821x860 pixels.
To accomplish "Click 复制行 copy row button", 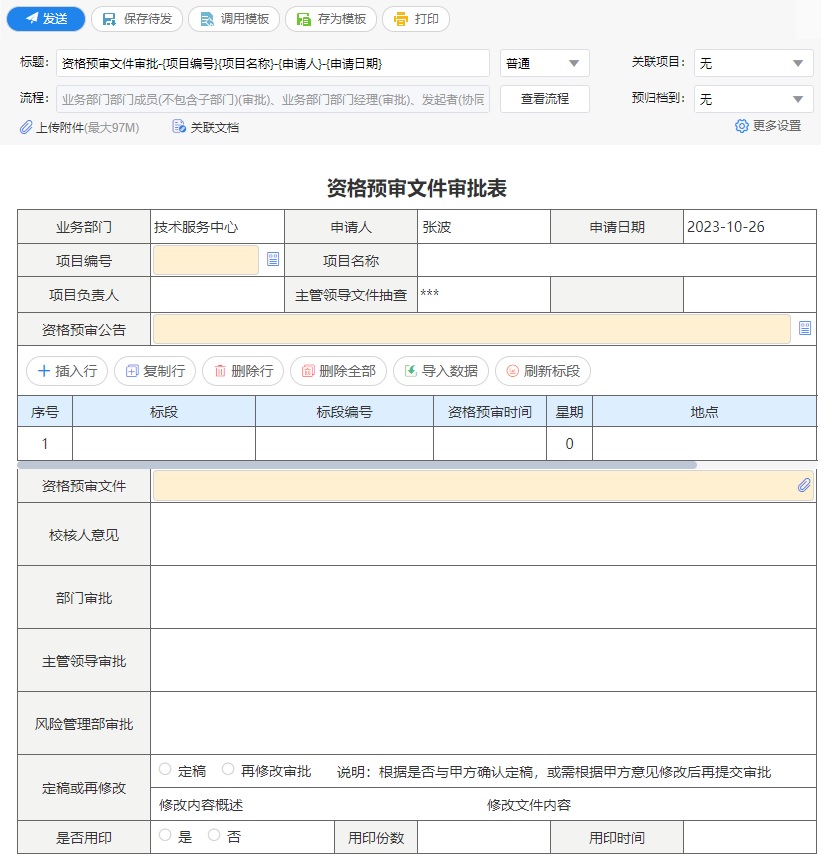I will [x=155, y=371].
